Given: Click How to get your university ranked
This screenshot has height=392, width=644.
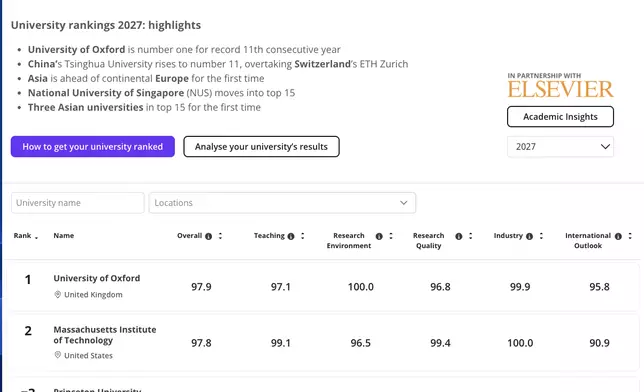Looking at the screenshot, I should 93,147.
